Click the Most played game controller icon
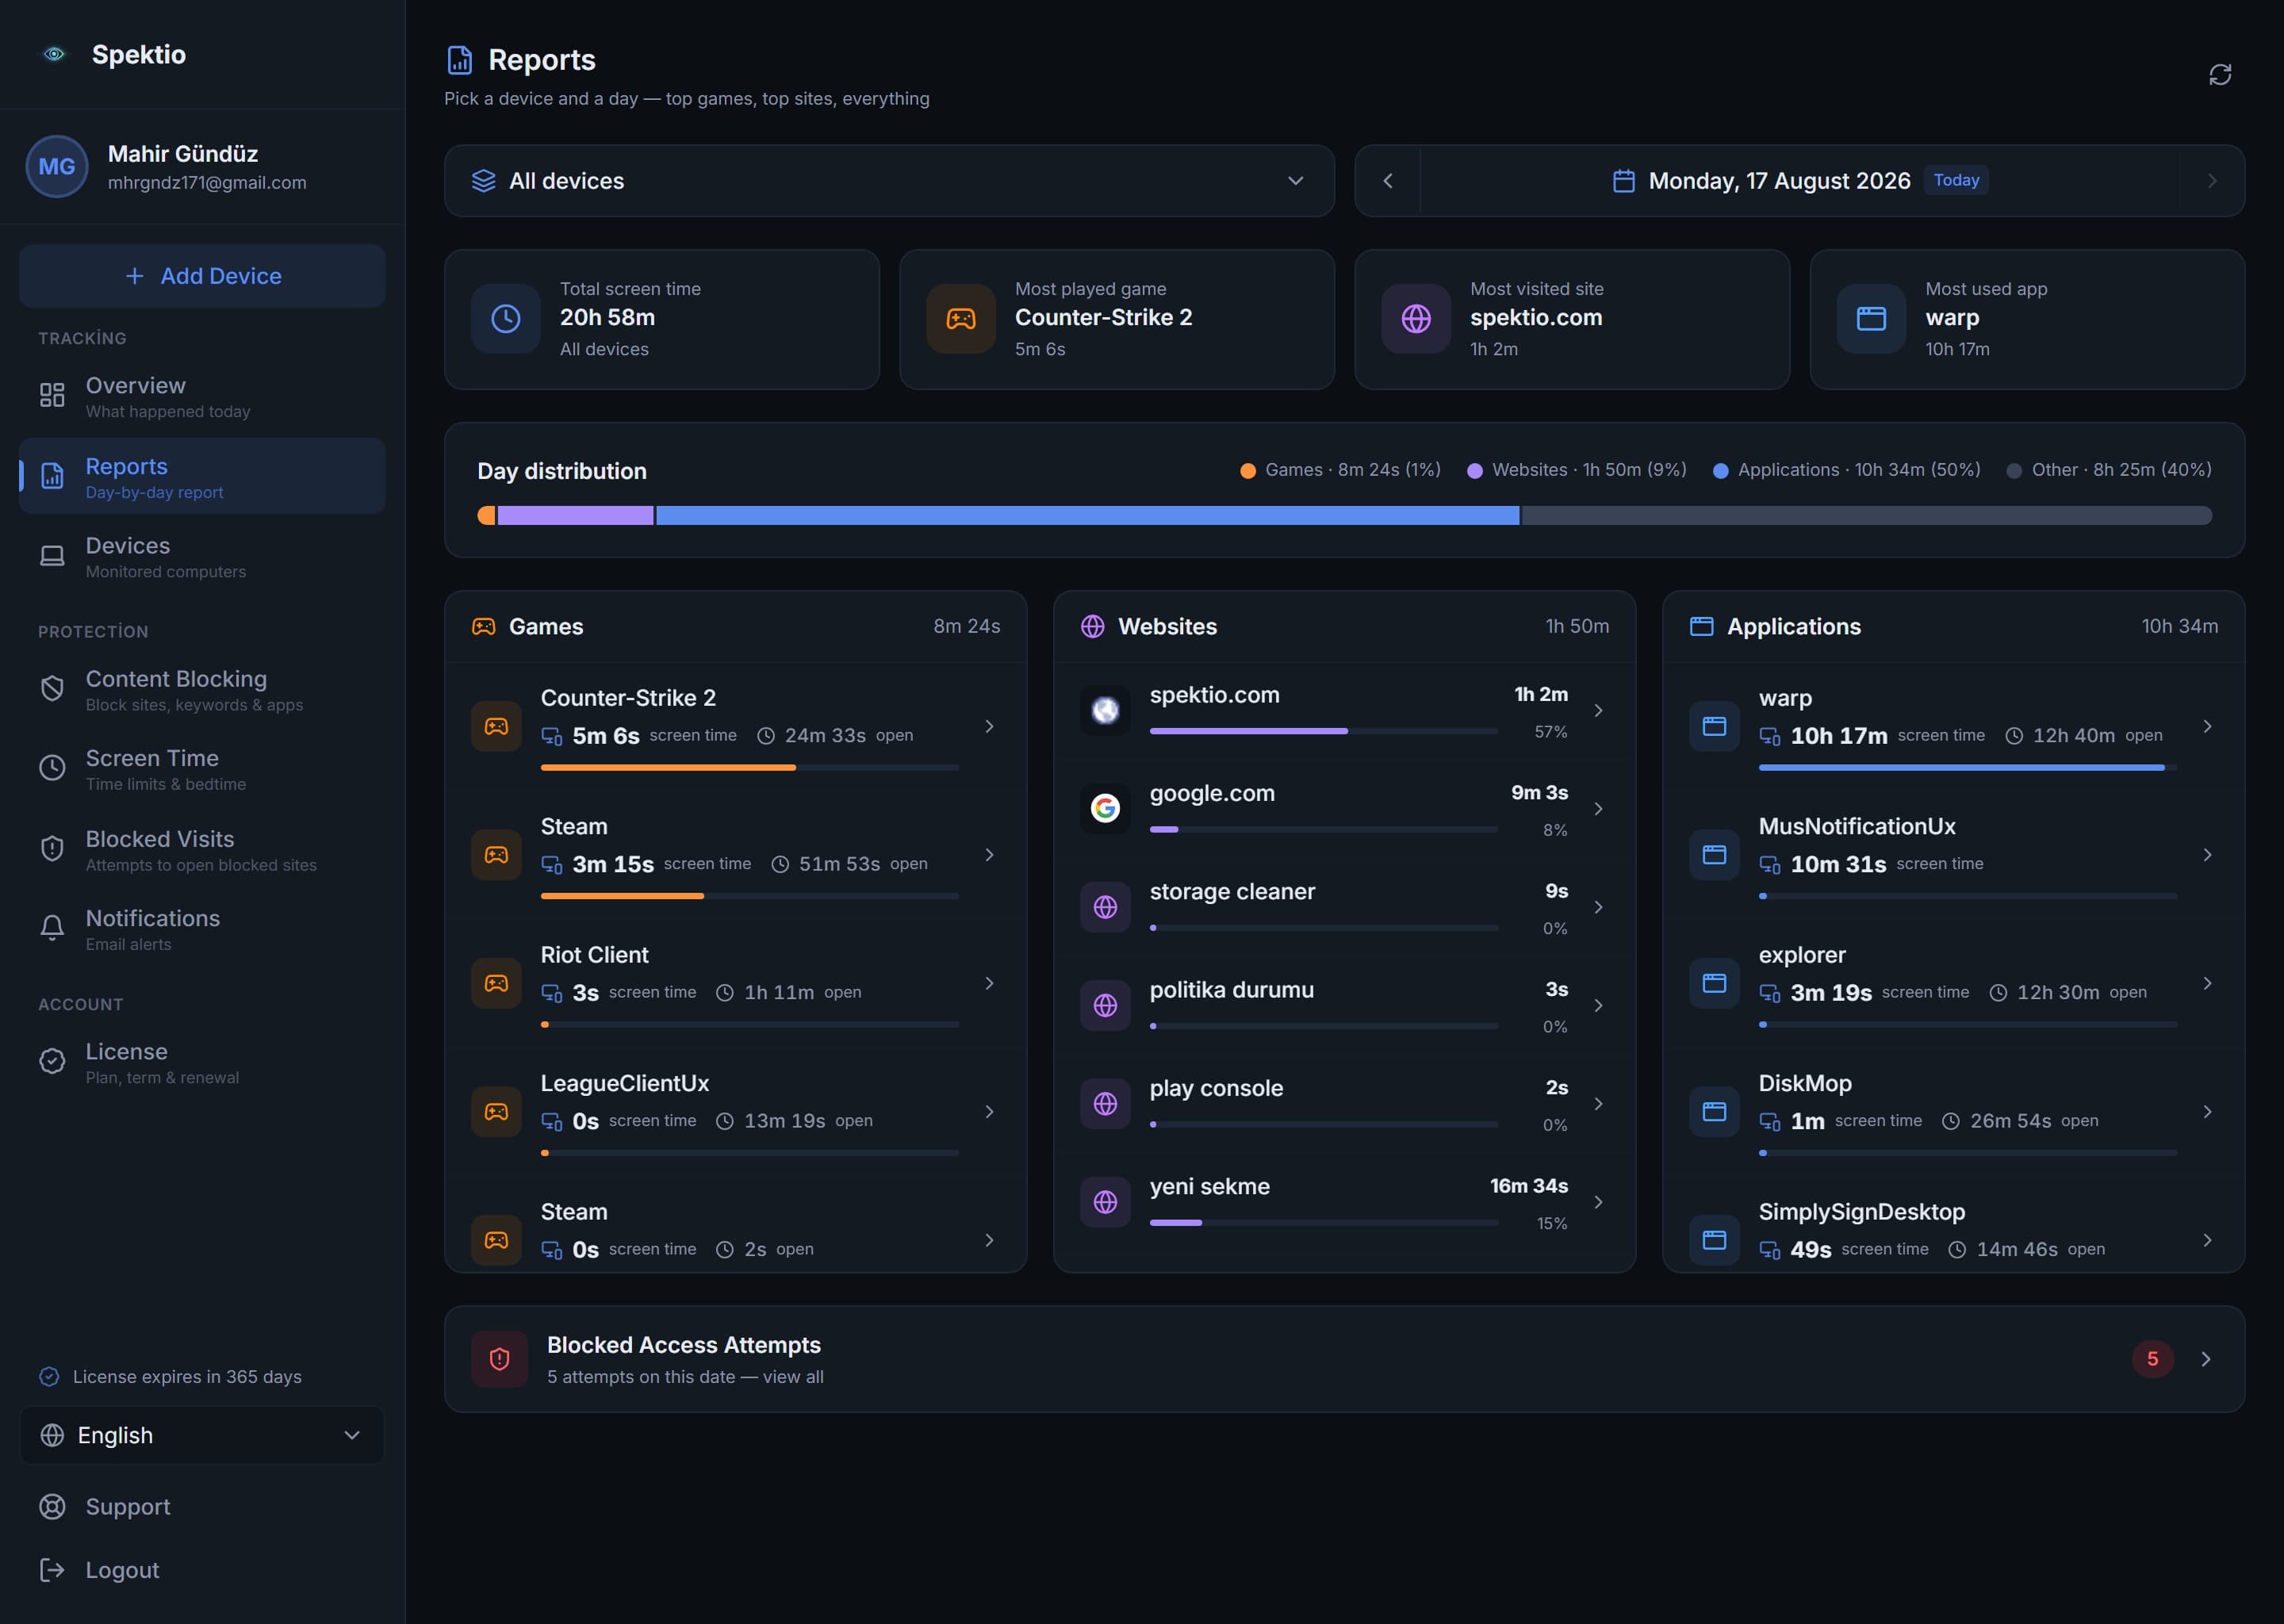Image resolution: width=2284 pixels, height=1624 pixels. (961, 319)
